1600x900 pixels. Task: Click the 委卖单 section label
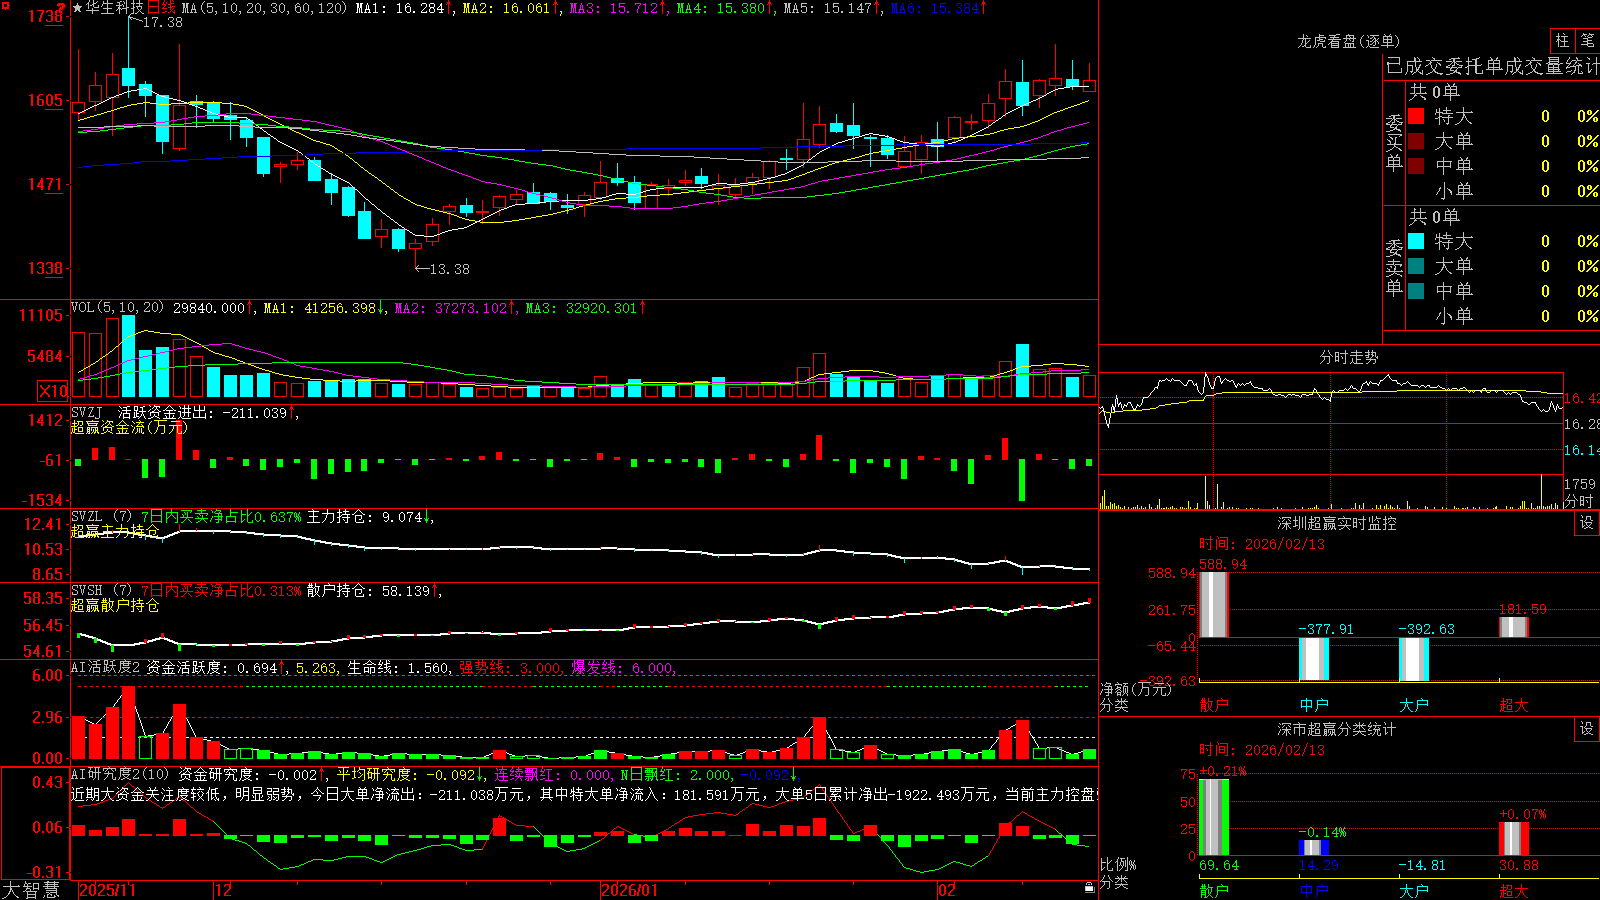point(1394,267)
